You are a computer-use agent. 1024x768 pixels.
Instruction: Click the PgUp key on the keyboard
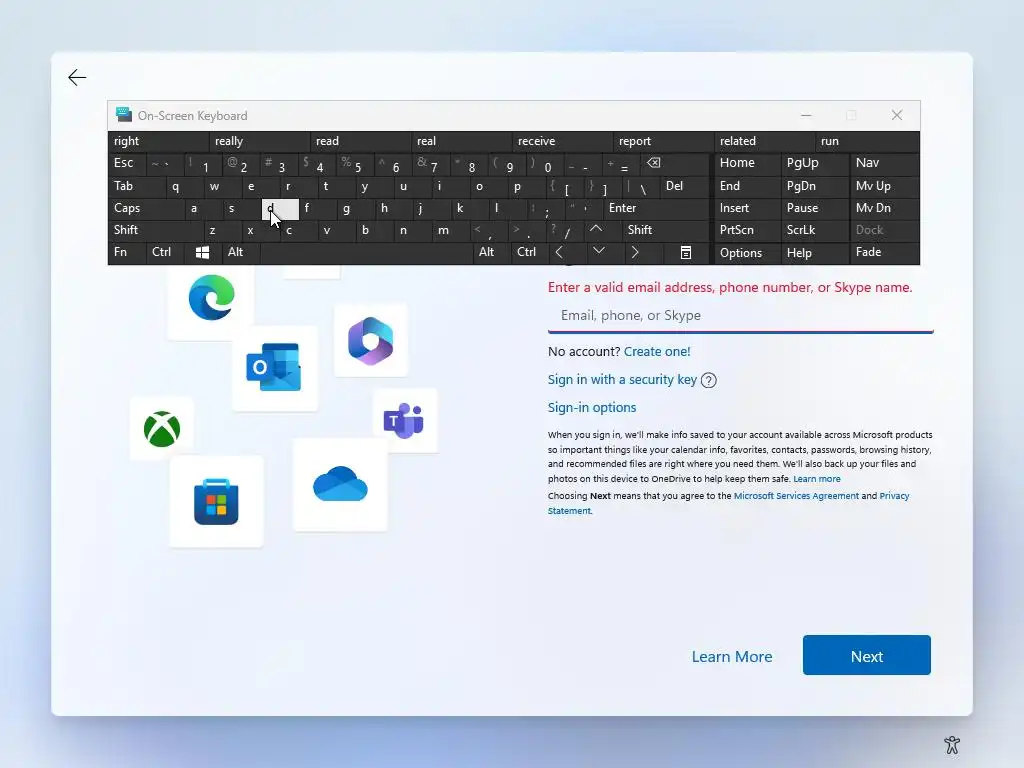click(x=814, y=163)
